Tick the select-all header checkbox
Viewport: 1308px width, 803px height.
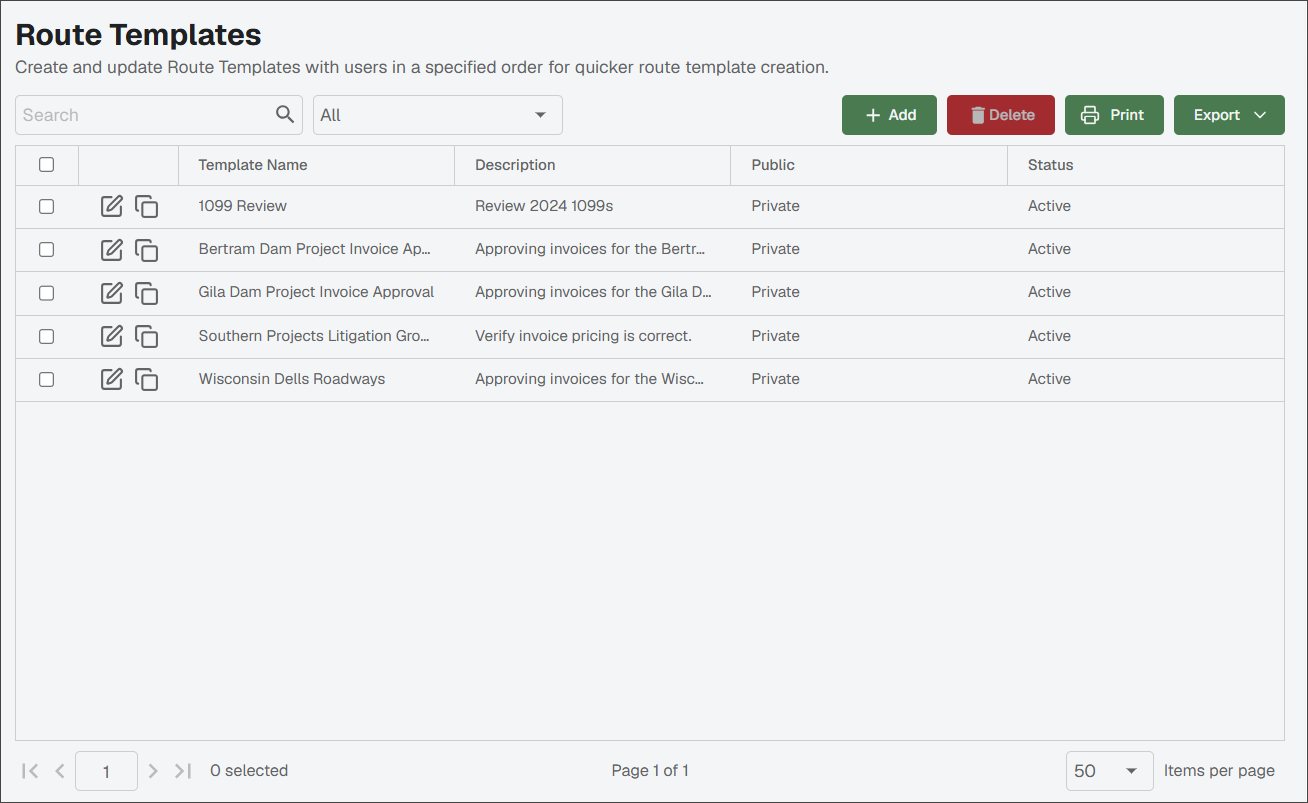click(46, 165)
